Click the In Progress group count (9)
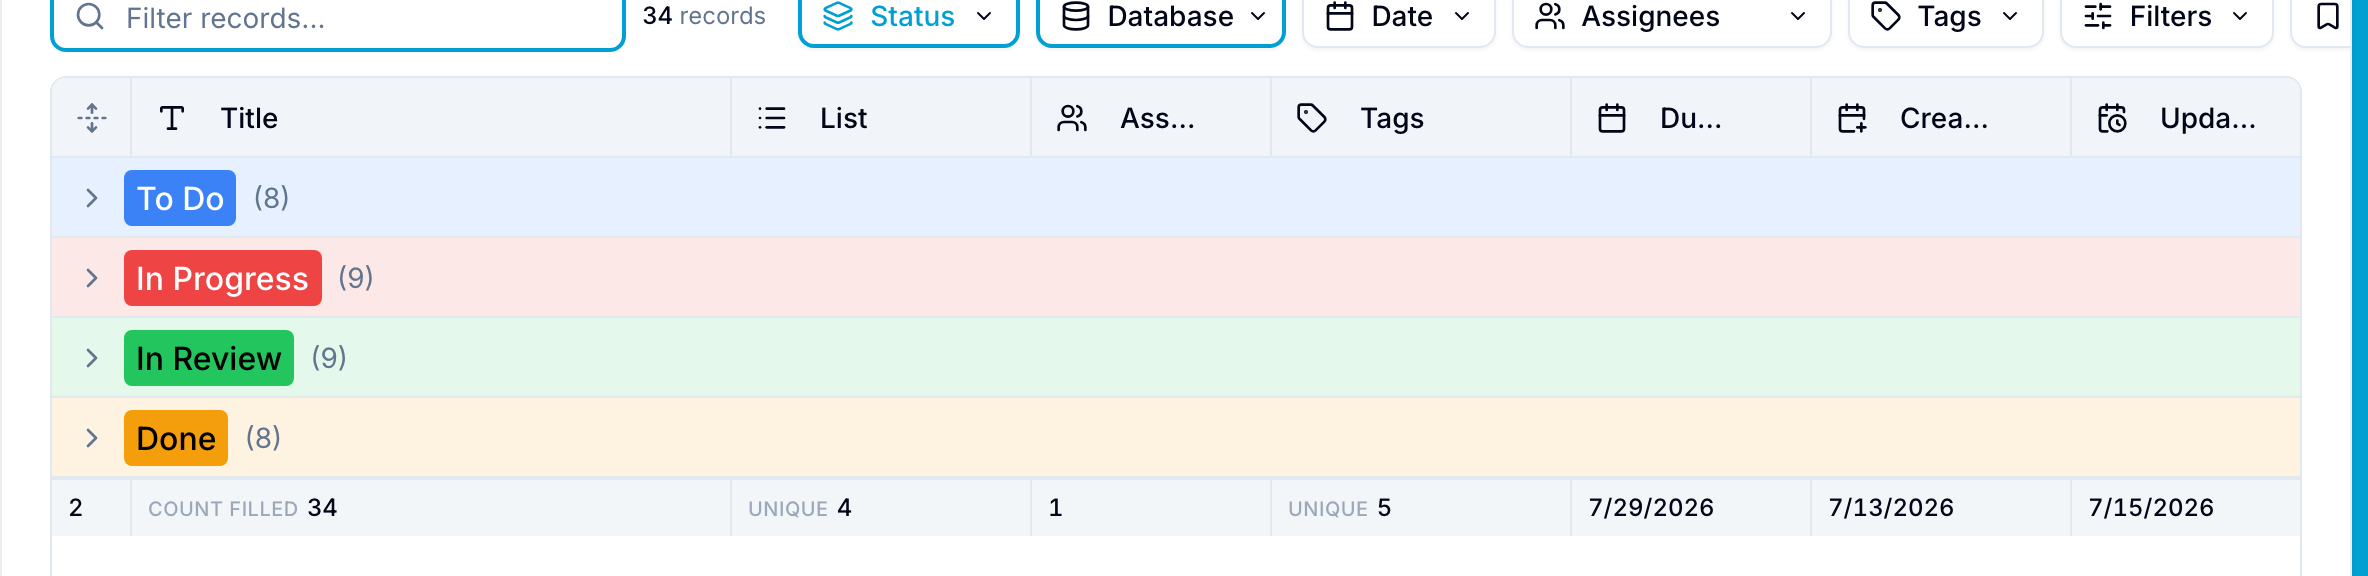Screen dimensions: 2368x576 point(356,278)
